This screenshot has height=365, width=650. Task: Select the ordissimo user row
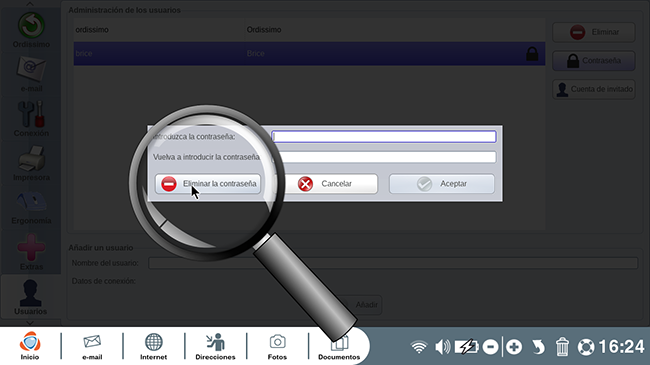click(x=309, y=30)
